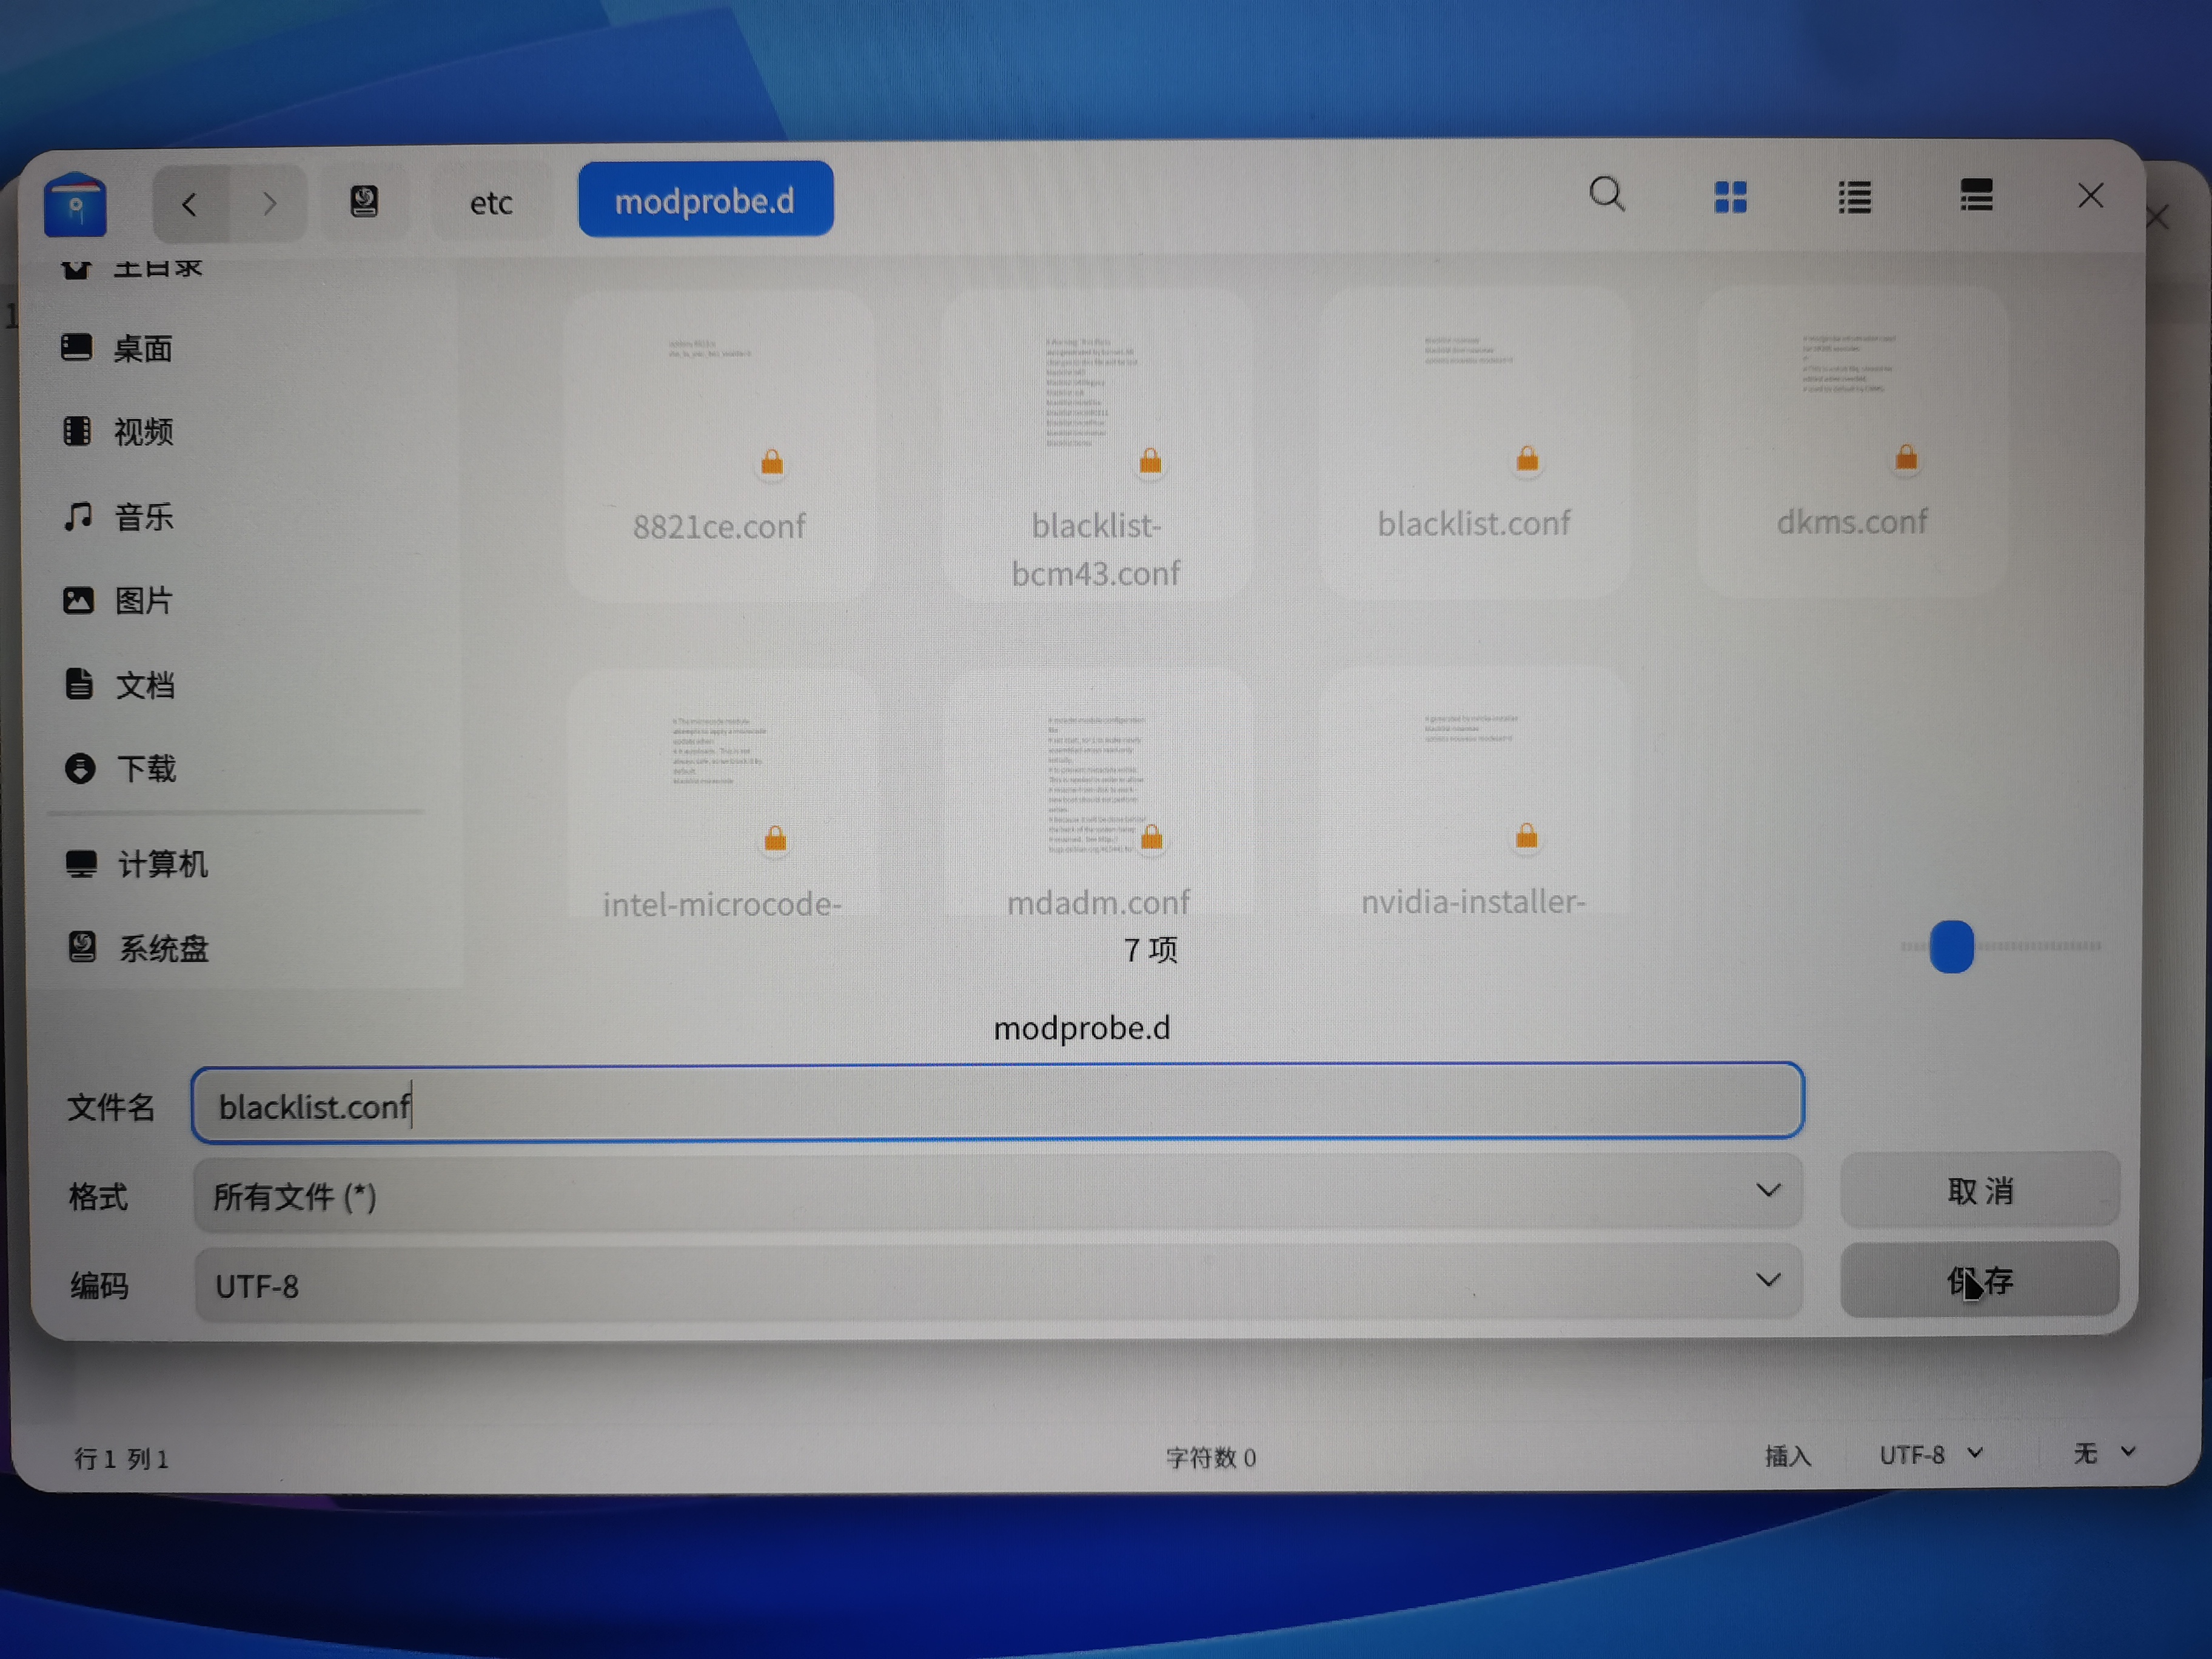This screenshot has height=1659, width=2212.
Task: Select the etc breadcrumb tab
Action: tap(491, 203)
